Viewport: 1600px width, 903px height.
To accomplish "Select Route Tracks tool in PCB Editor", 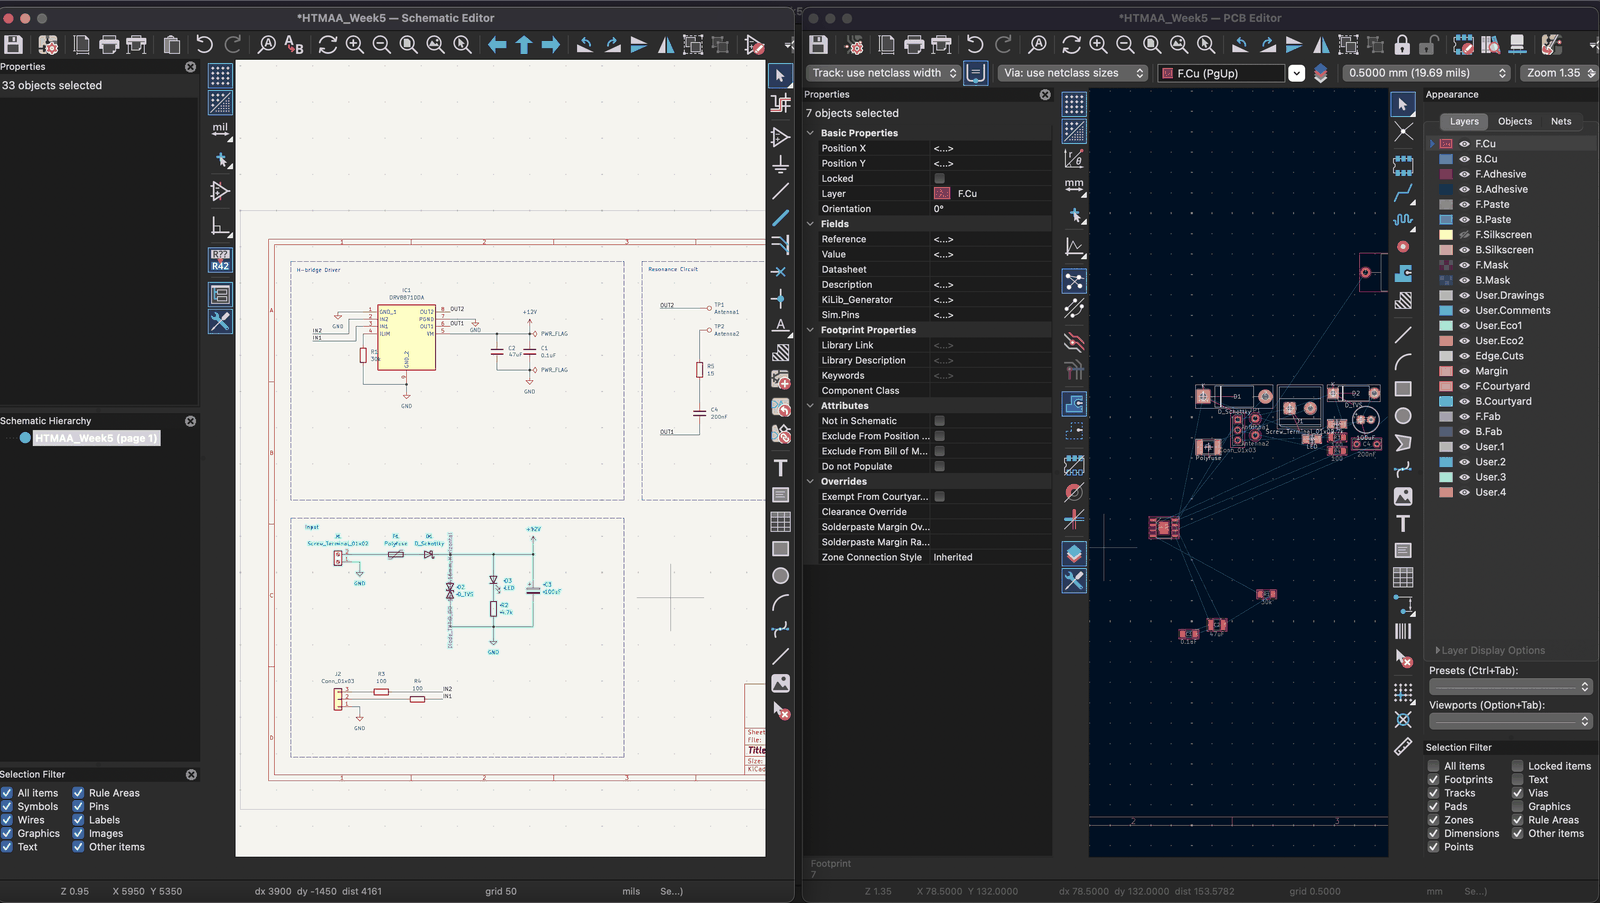I will coord(1403,192).
